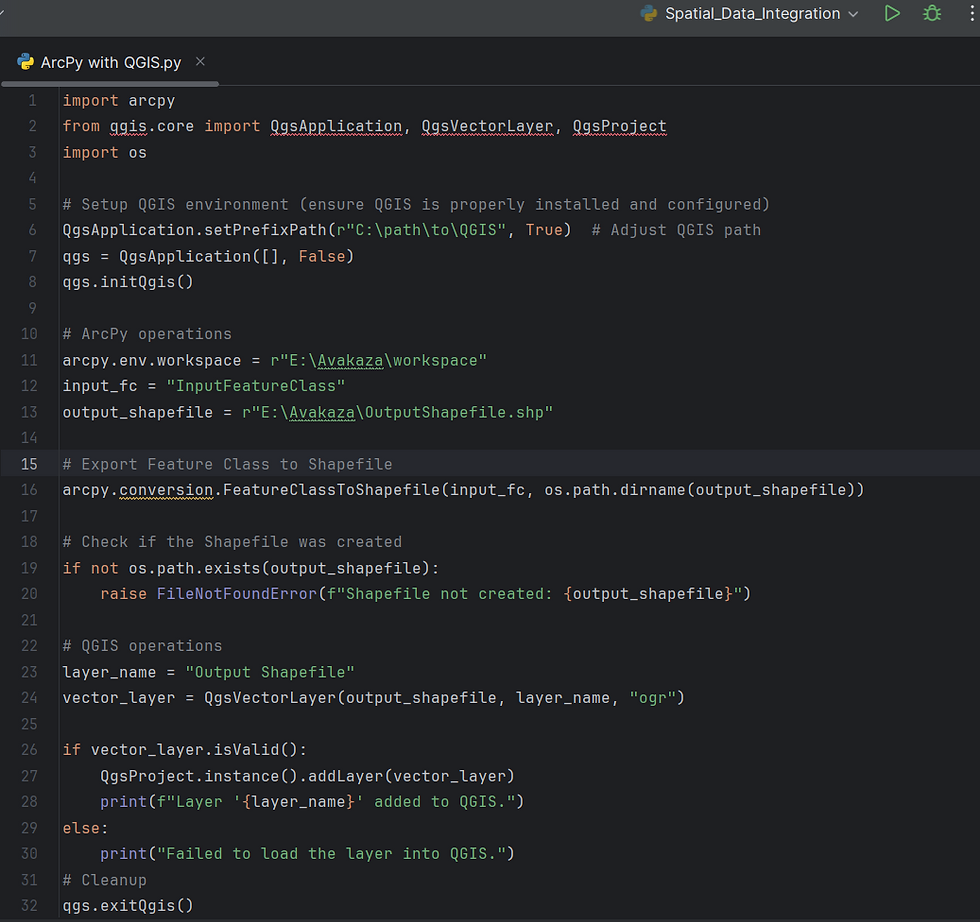Close the ArcPy with QGIS.py tab
This screenshot has height=922, width=980.
click(199, 61)
